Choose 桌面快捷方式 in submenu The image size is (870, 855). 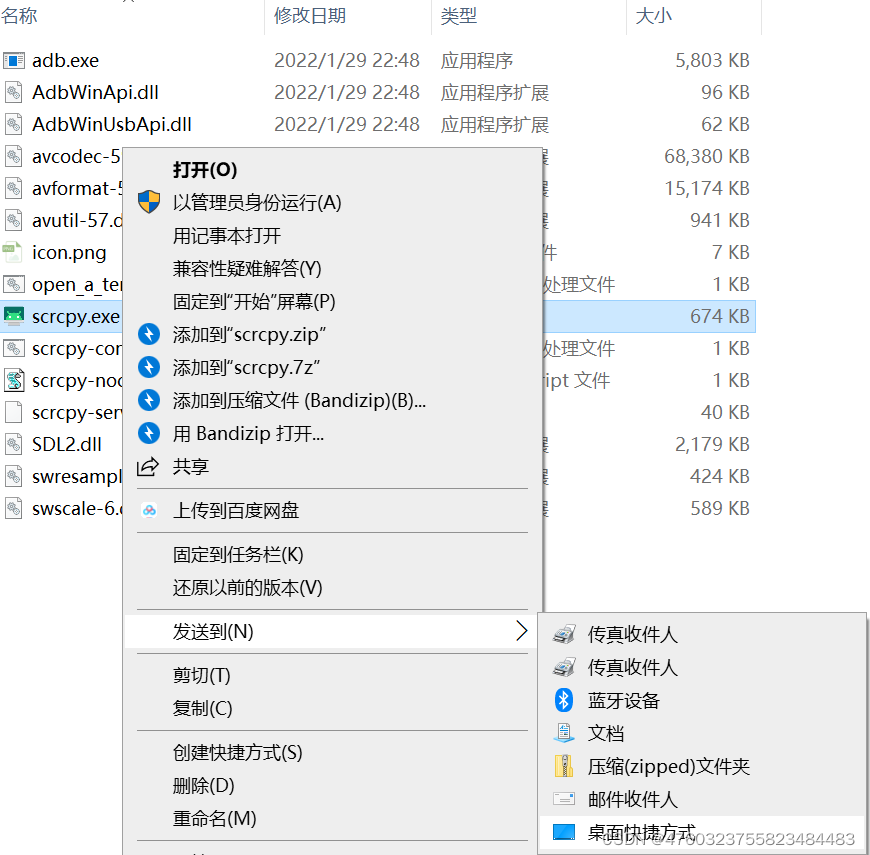tap(642, 832)
